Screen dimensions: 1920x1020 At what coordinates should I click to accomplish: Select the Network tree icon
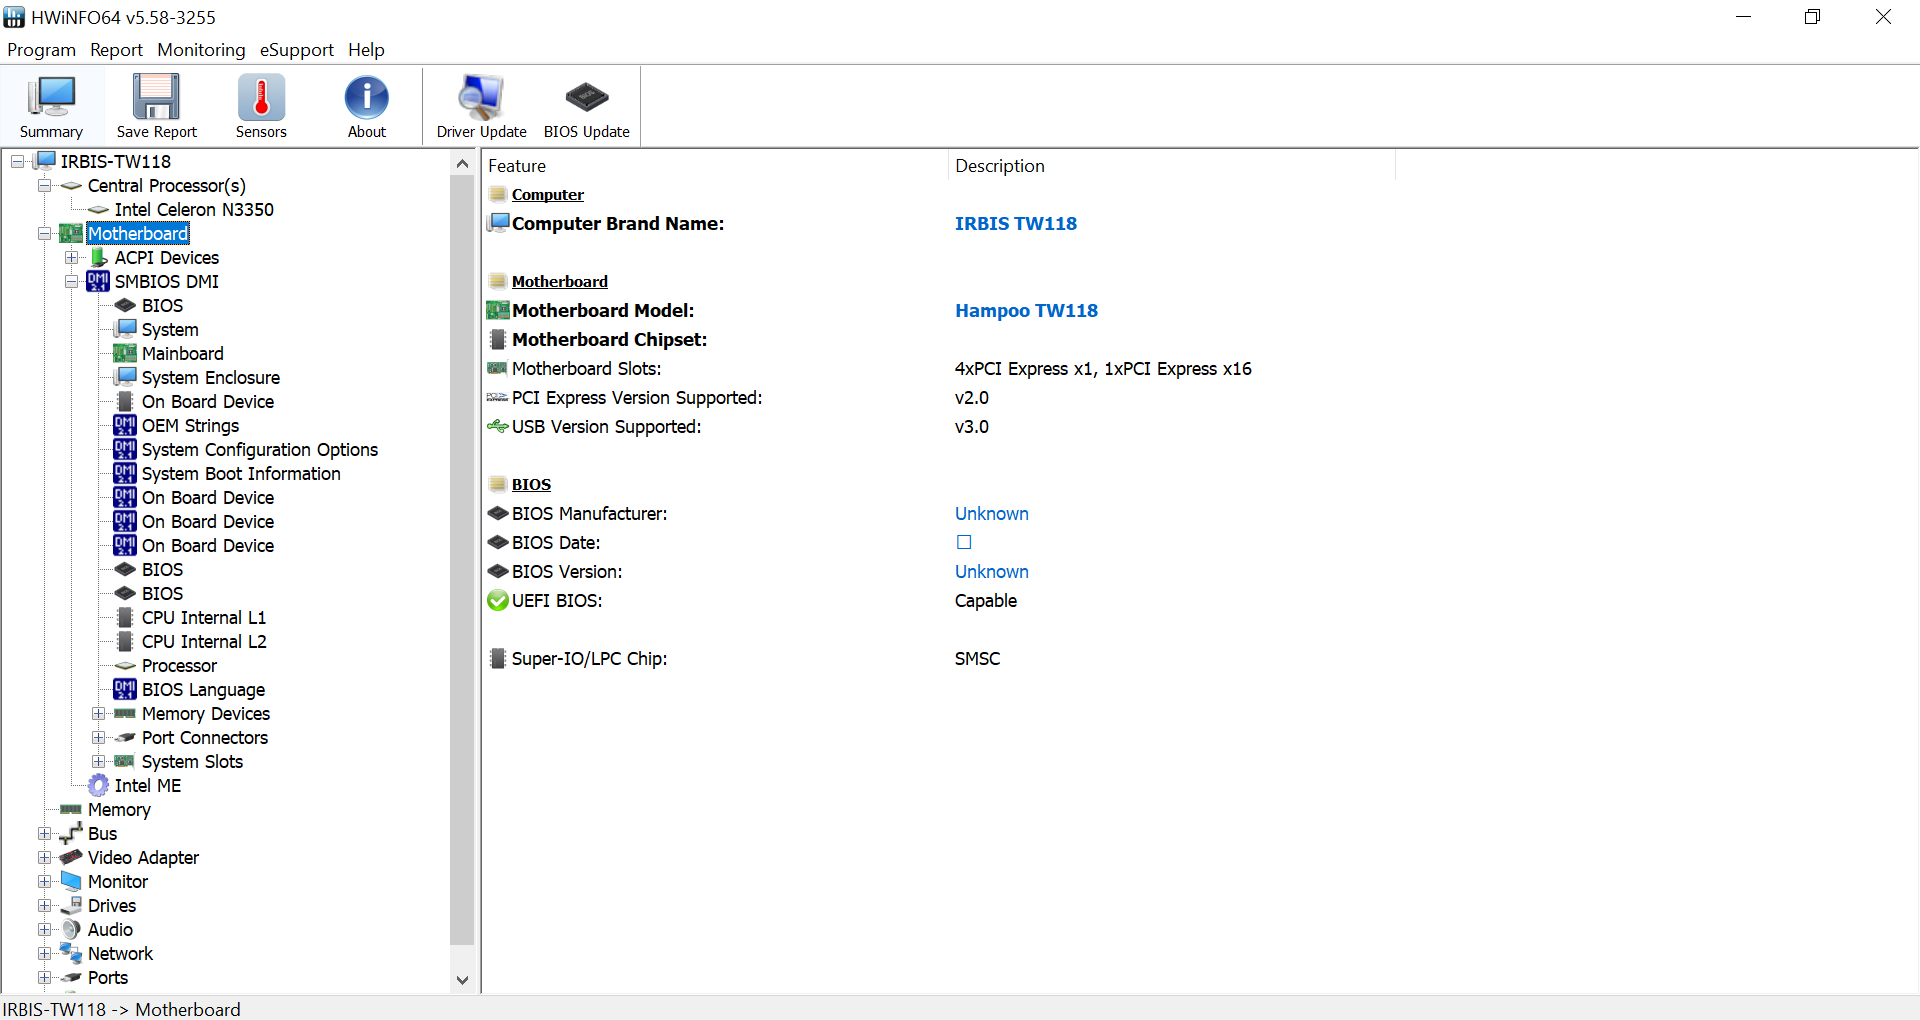71,954
